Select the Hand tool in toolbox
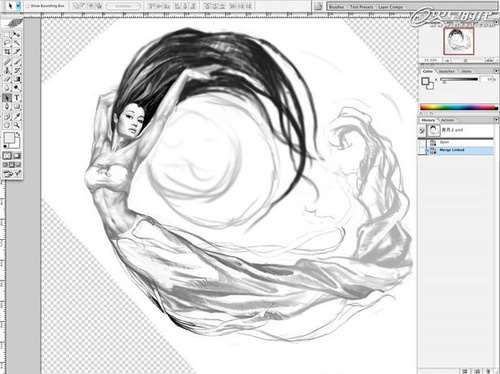The height and width of the screenshot is (374, 500). pyautogui.click(x=7, y=125)
